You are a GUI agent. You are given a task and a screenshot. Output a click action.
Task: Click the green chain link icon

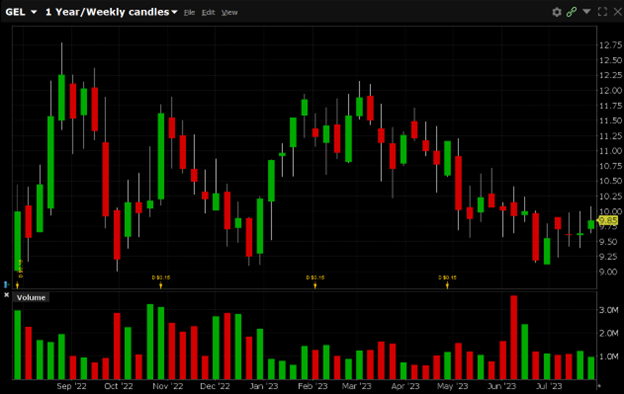tap(571, 12)
